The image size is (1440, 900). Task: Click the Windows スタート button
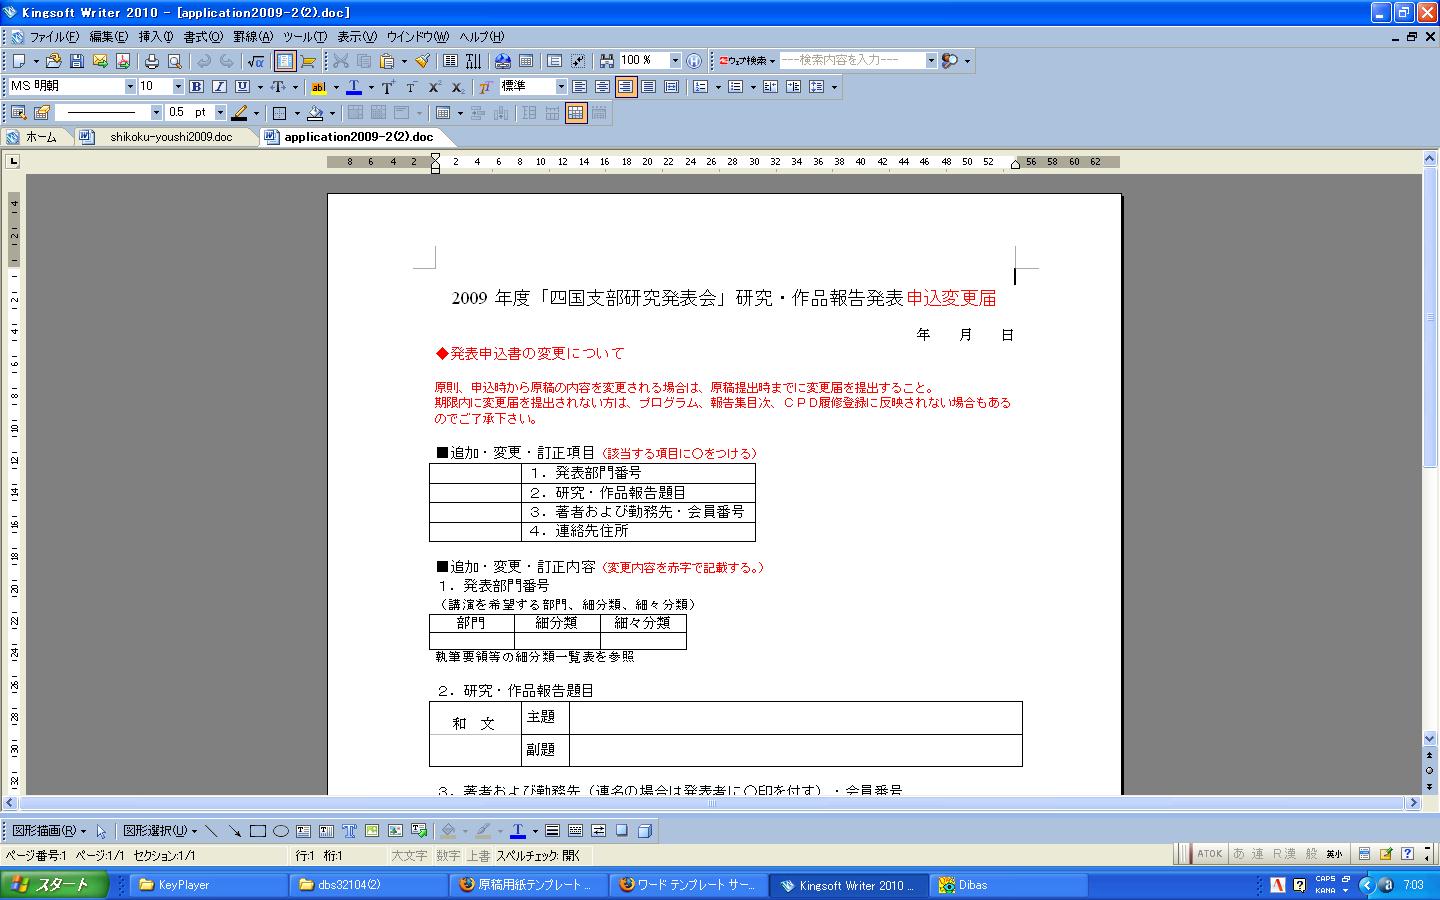52,885
